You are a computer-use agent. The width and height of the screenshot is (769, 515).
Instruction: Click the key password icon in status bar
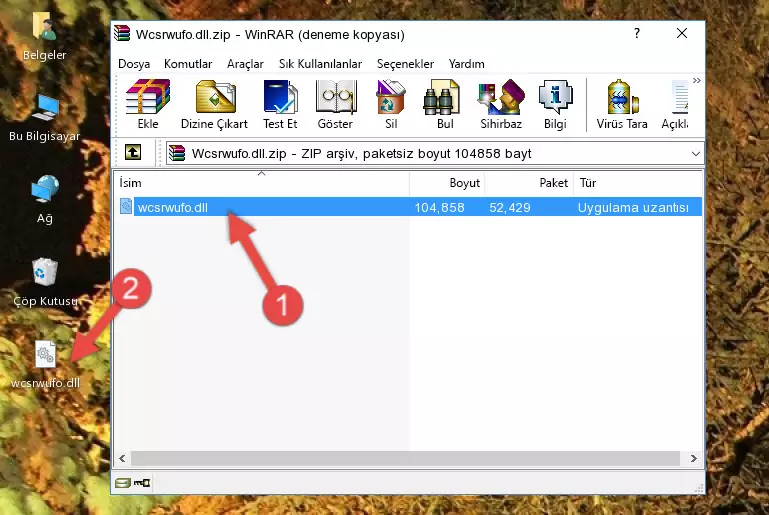point(142,483)
